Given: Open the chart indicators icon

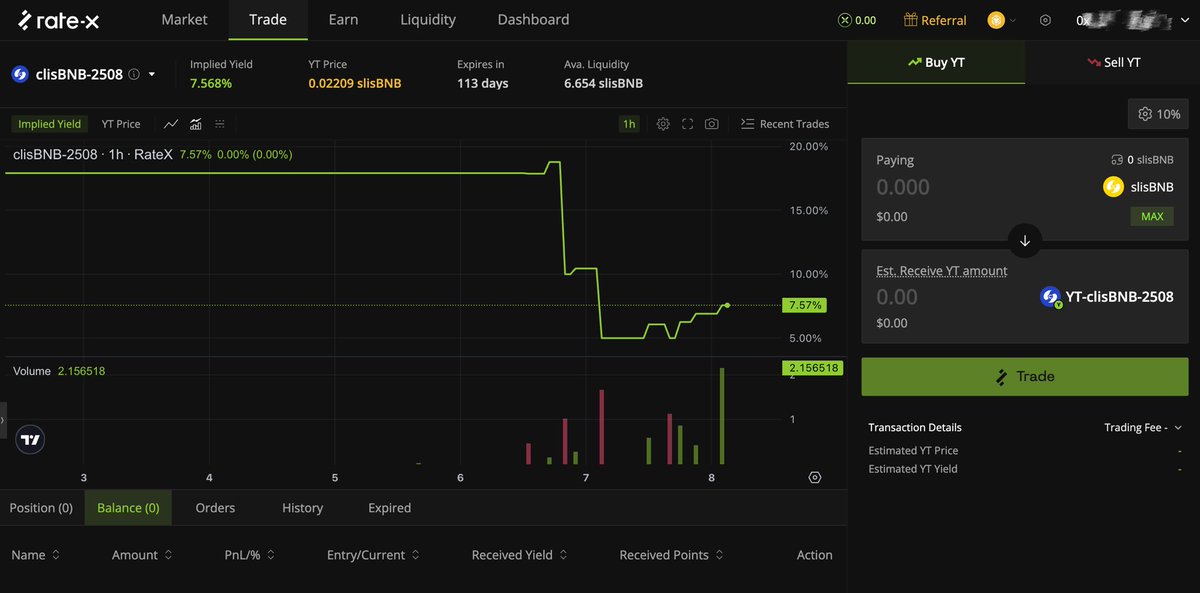Looking at the screenshot, I should point(195,124).
